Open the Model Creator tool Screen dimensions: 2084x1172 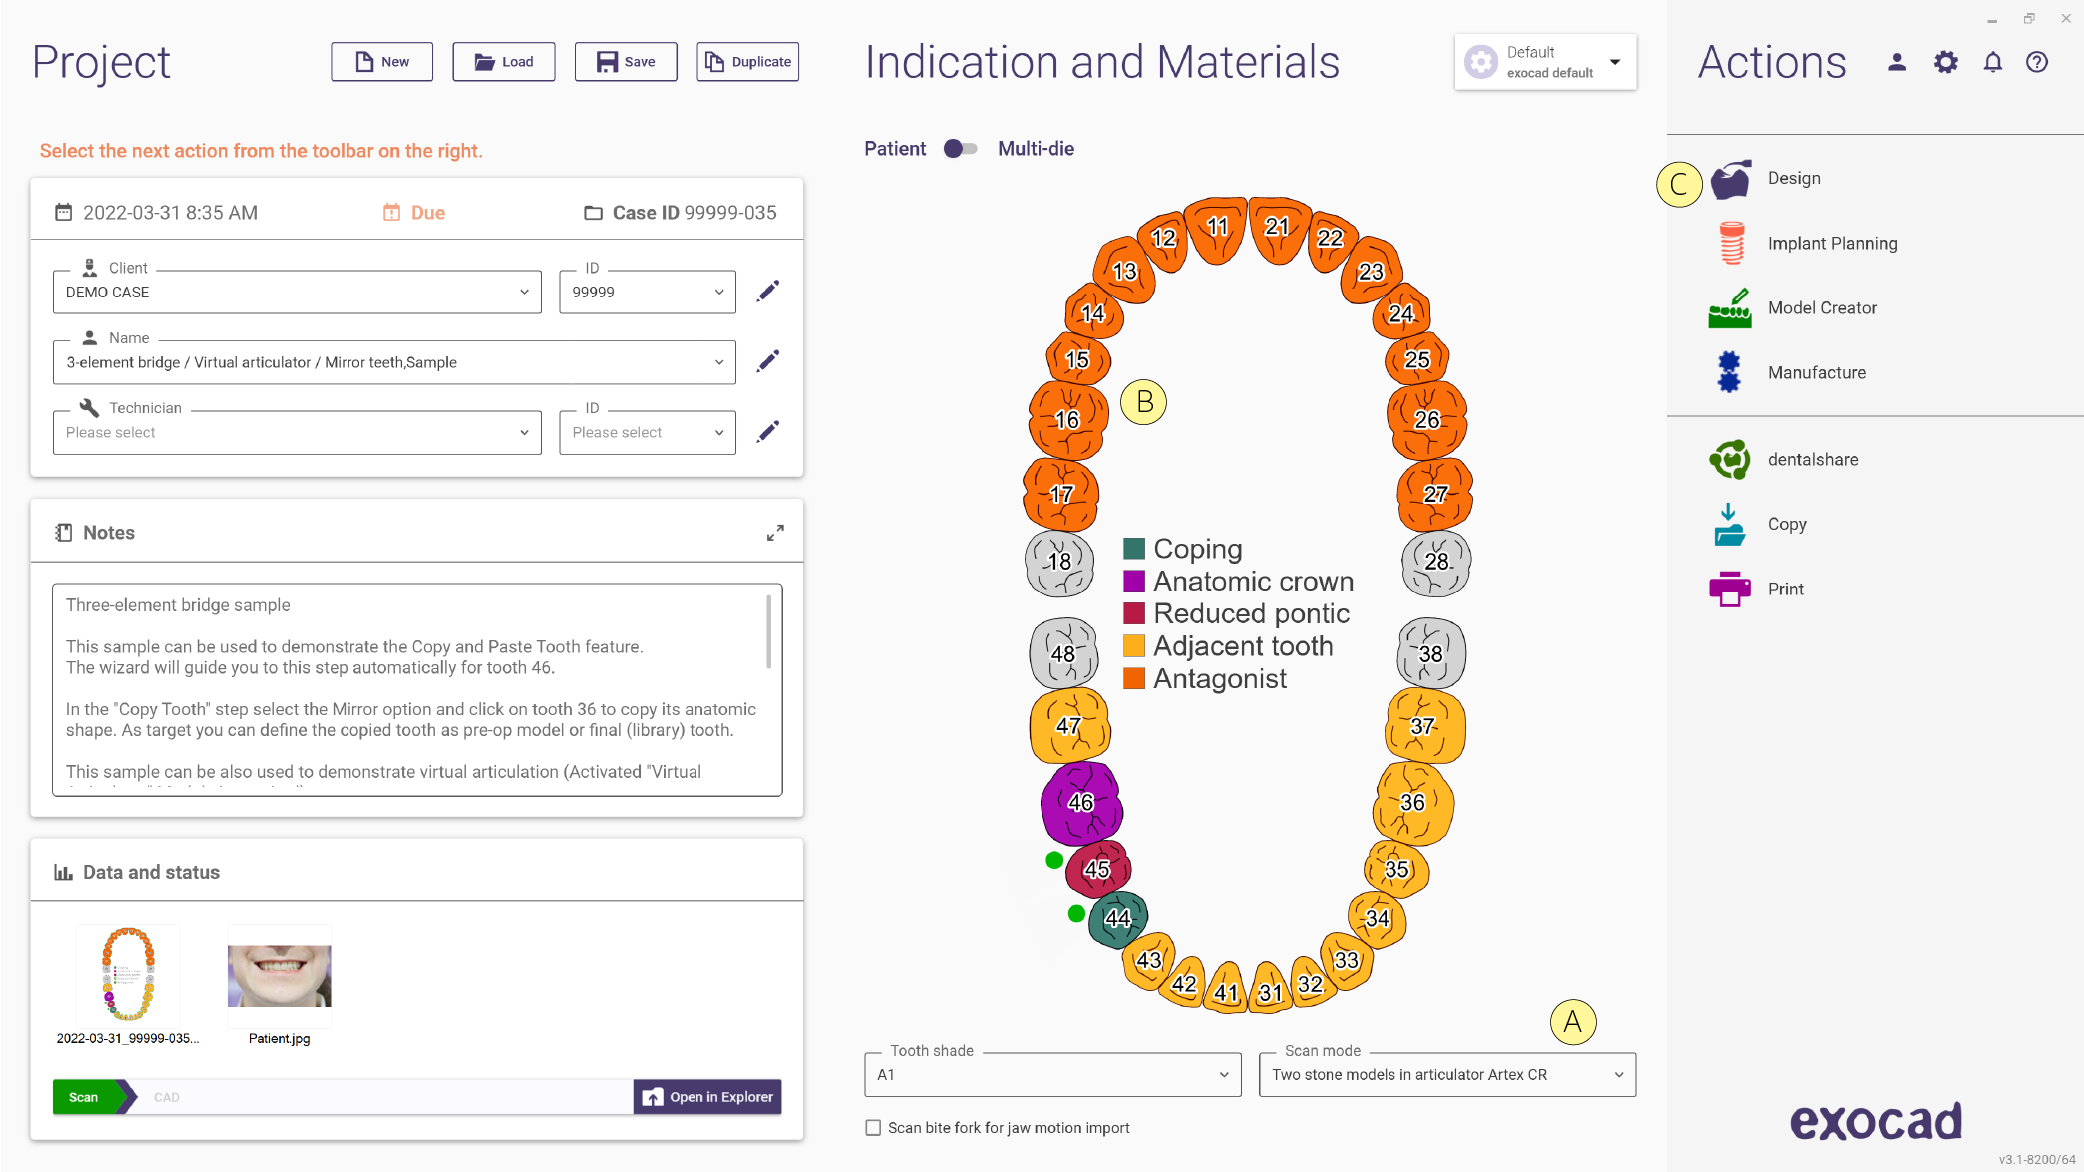click(1730, 308)
